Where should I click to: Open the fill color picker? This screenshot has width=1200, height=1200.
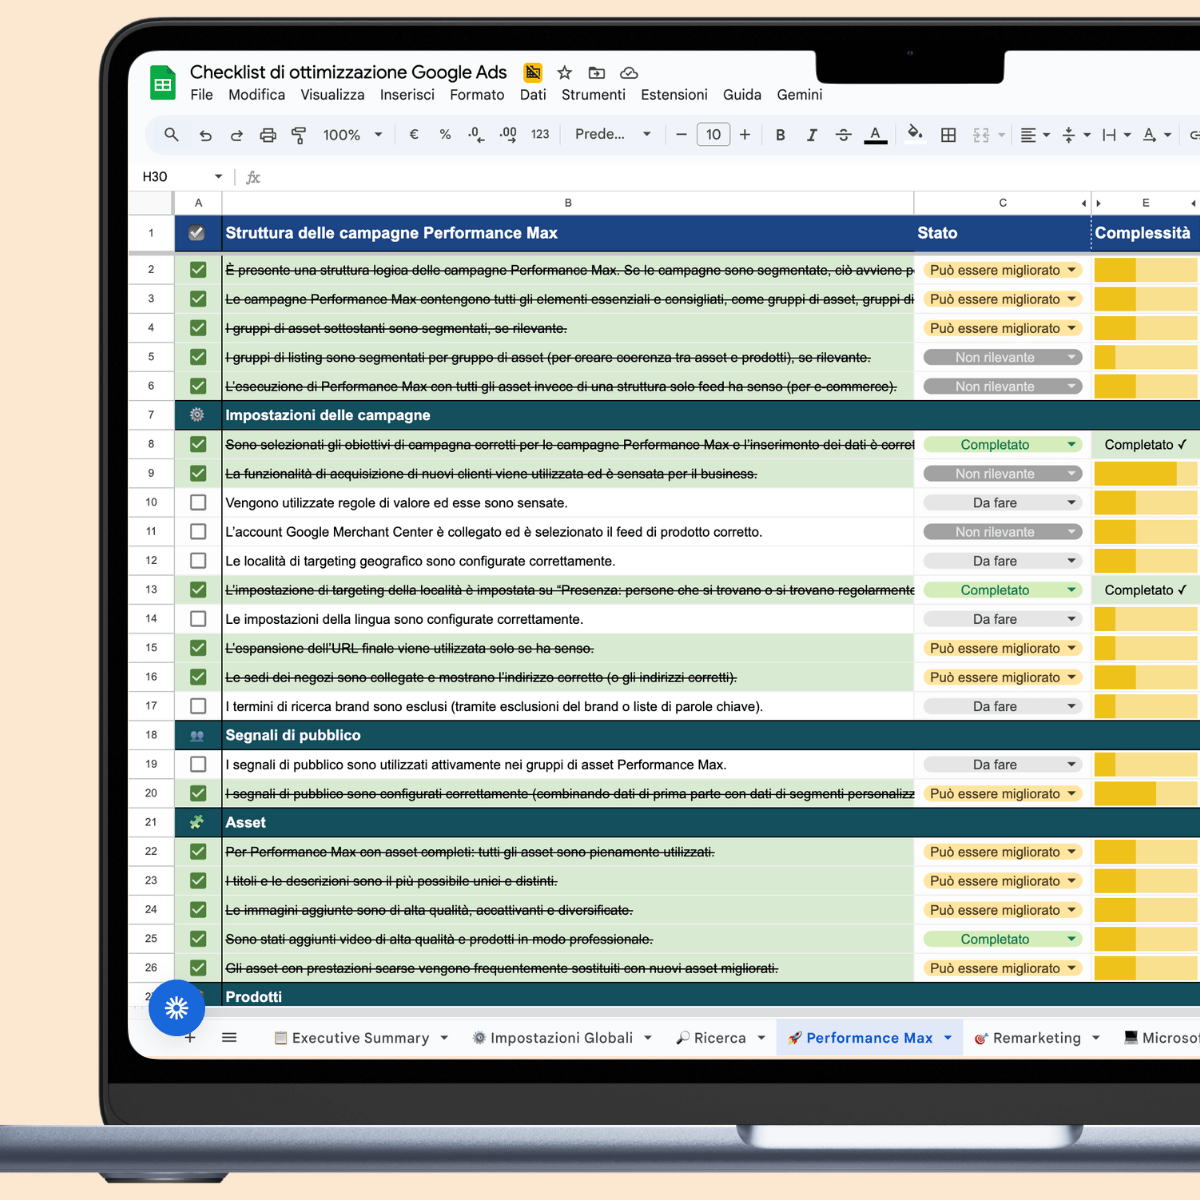point(914,134)
